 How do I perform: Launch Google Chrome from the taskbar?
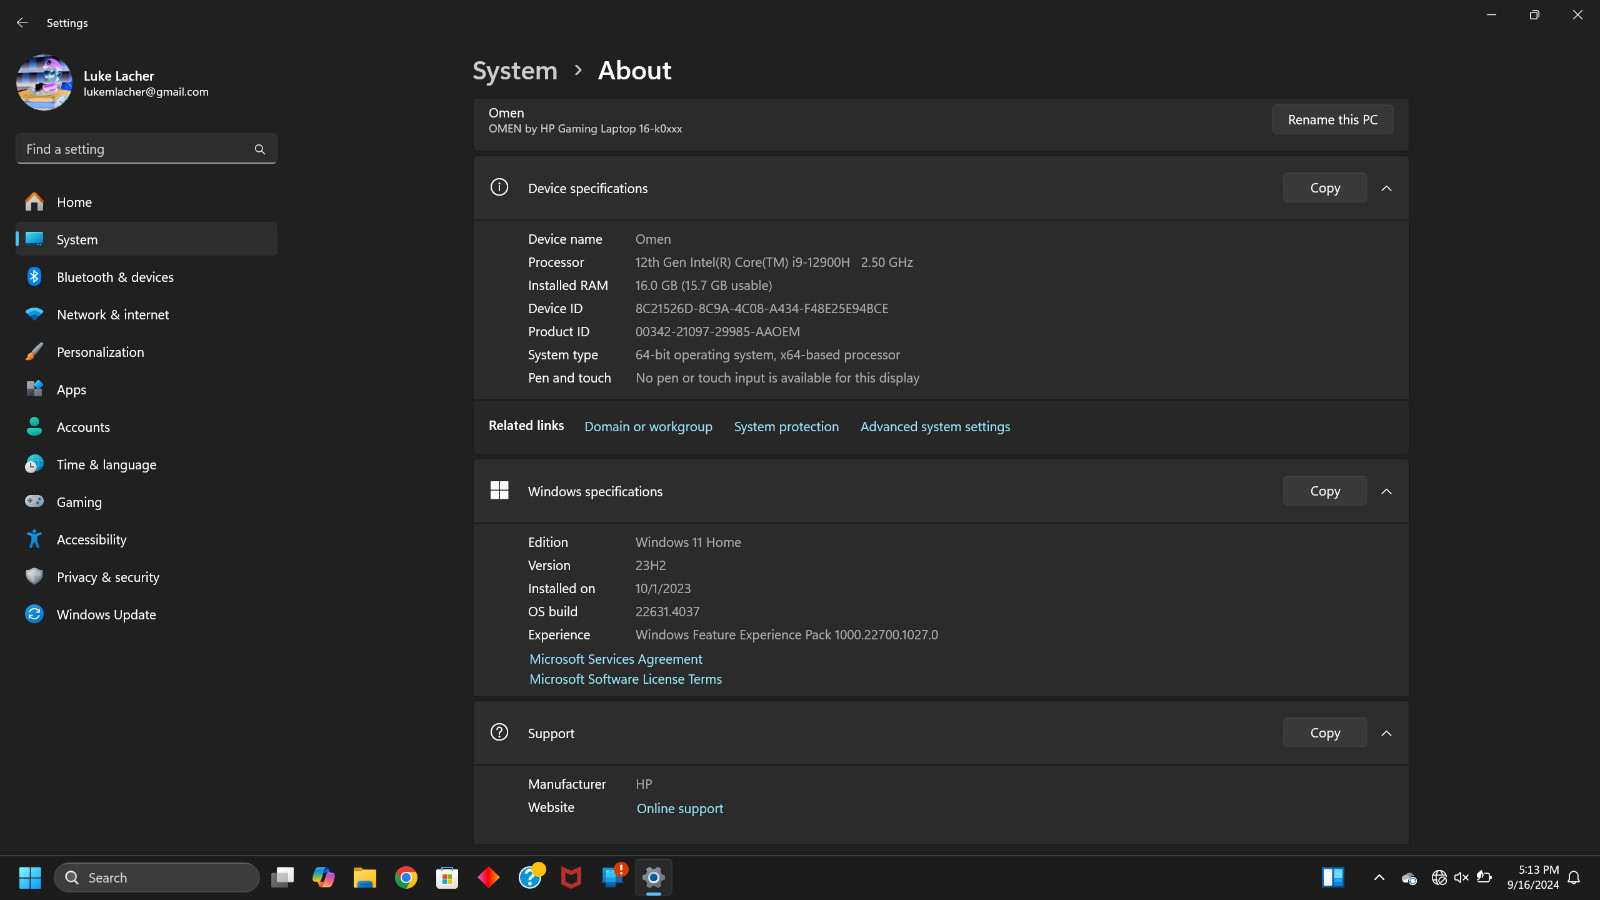pos(406,878)
